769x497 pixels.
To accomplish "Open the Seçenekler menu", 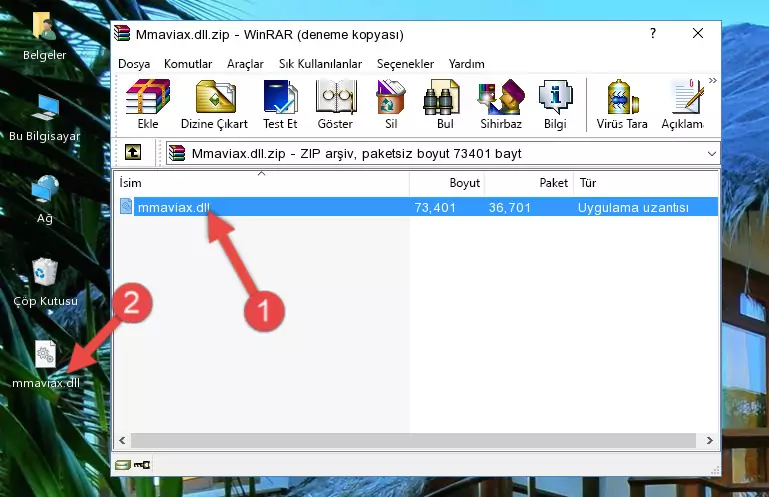I will click(x=405, y=64).
